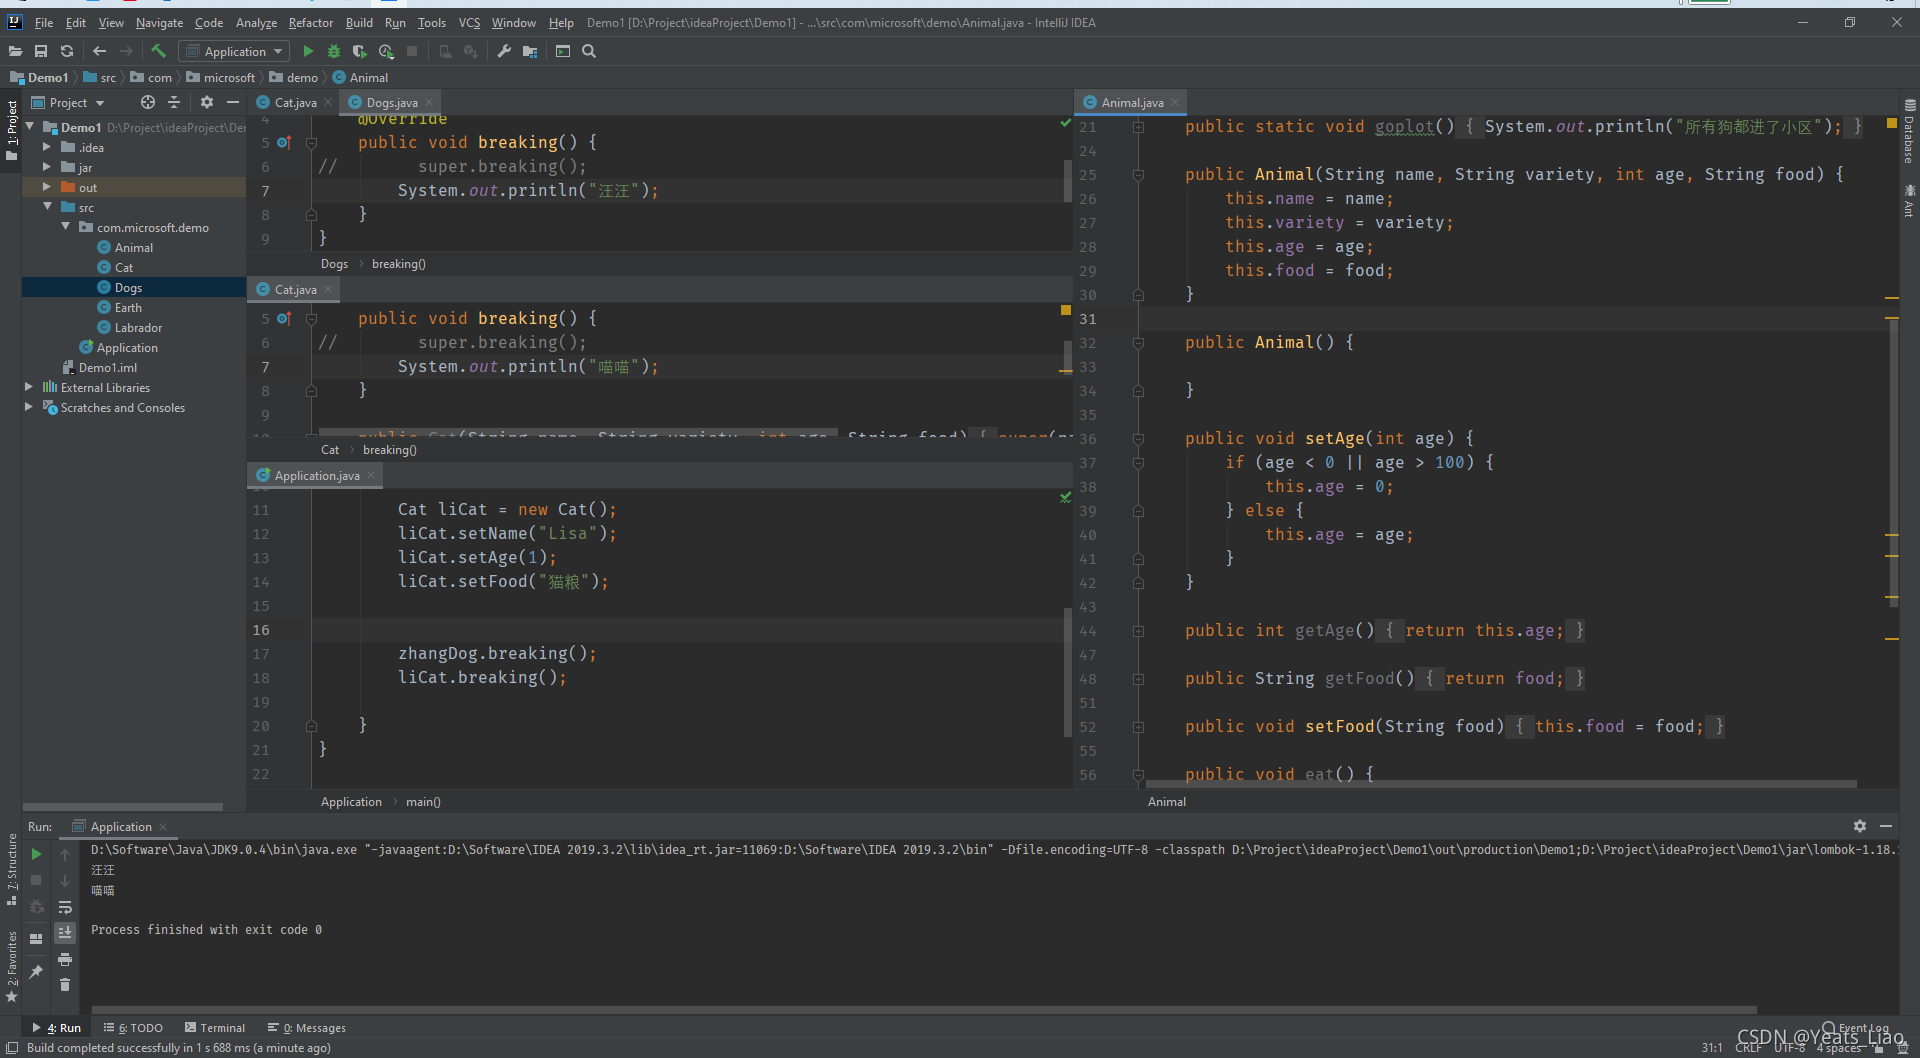Toggle scroll to end in Run console
1920x1058 pixels.
pyautogui.click(x=65, y=932)
